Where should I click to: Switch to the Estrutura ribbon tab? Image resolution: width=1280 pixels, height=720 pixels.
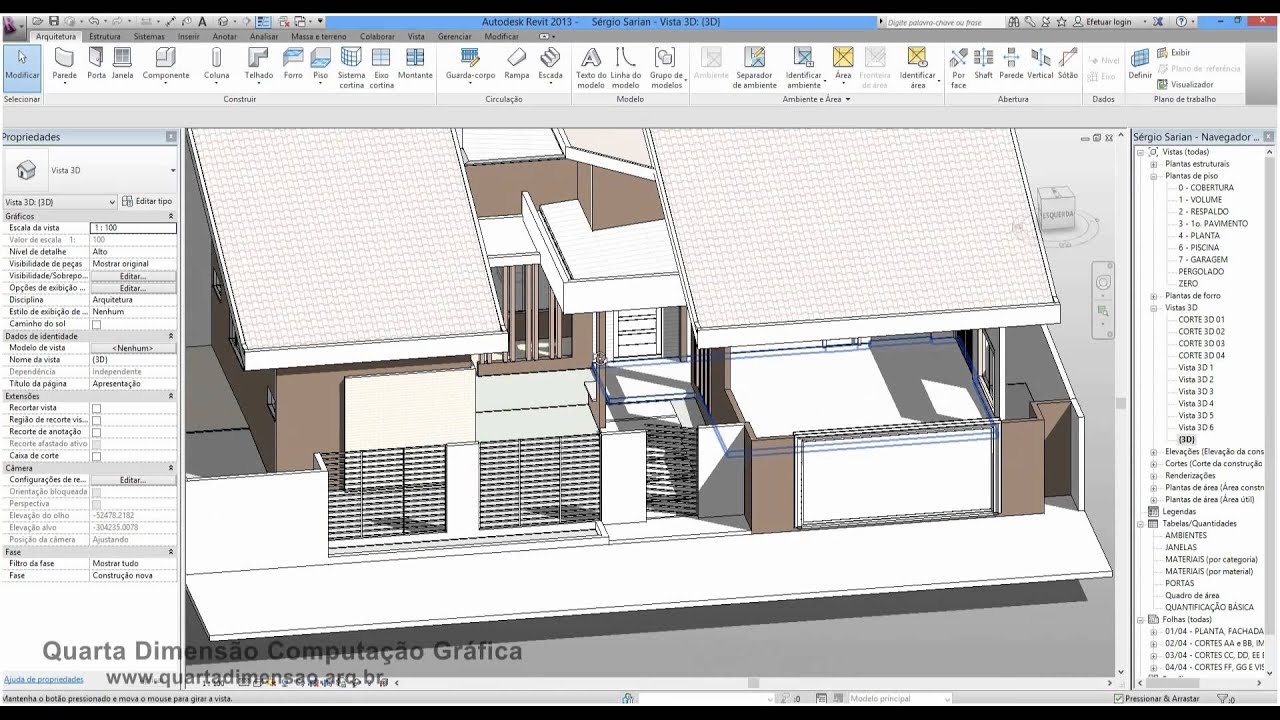click(105, 36)
